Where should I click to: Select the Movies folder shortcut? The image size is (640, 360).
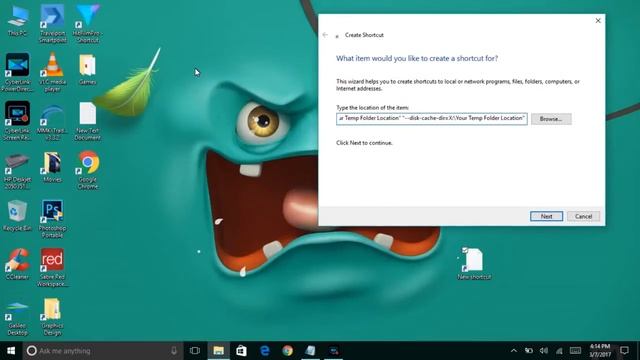(53, 167)
